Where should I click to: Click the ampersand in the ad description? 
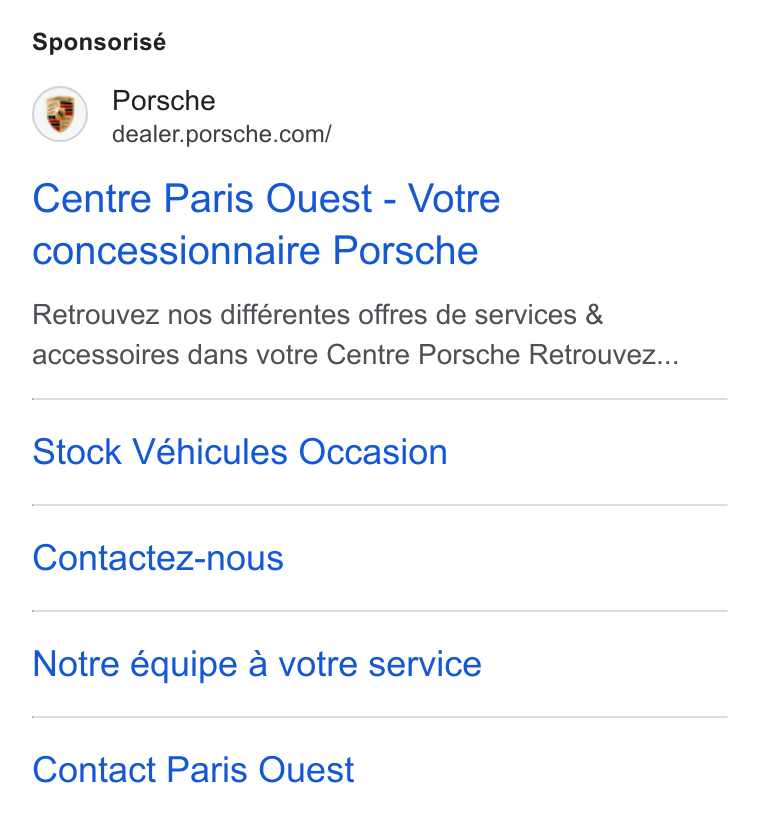(594, 315)
